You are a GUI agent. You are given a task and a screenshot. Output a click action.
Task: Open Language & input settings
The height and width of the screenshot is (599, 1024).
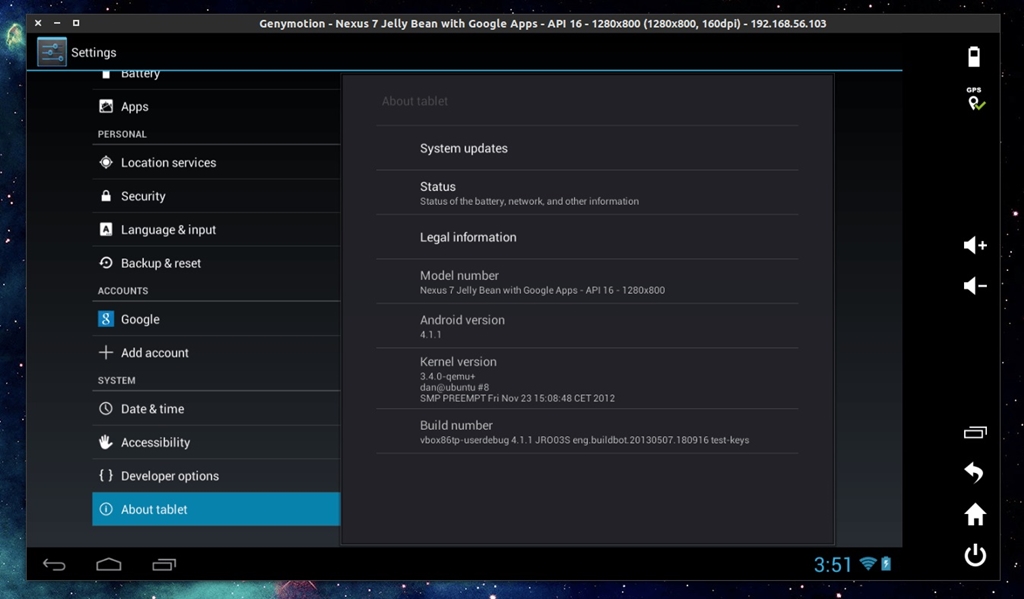(x=216, y=229)
